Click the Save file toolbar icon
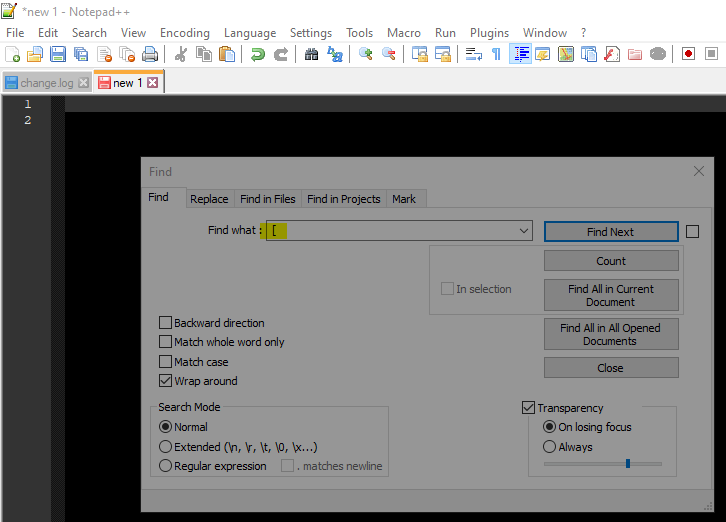This screenshot has width=726, height=522. tap(58, 54)
